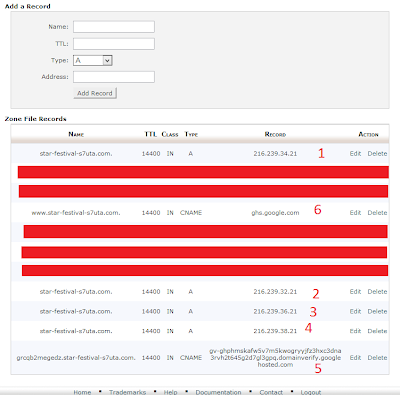Delete the ghs.google.com CNAME record

tap(377, 213)
